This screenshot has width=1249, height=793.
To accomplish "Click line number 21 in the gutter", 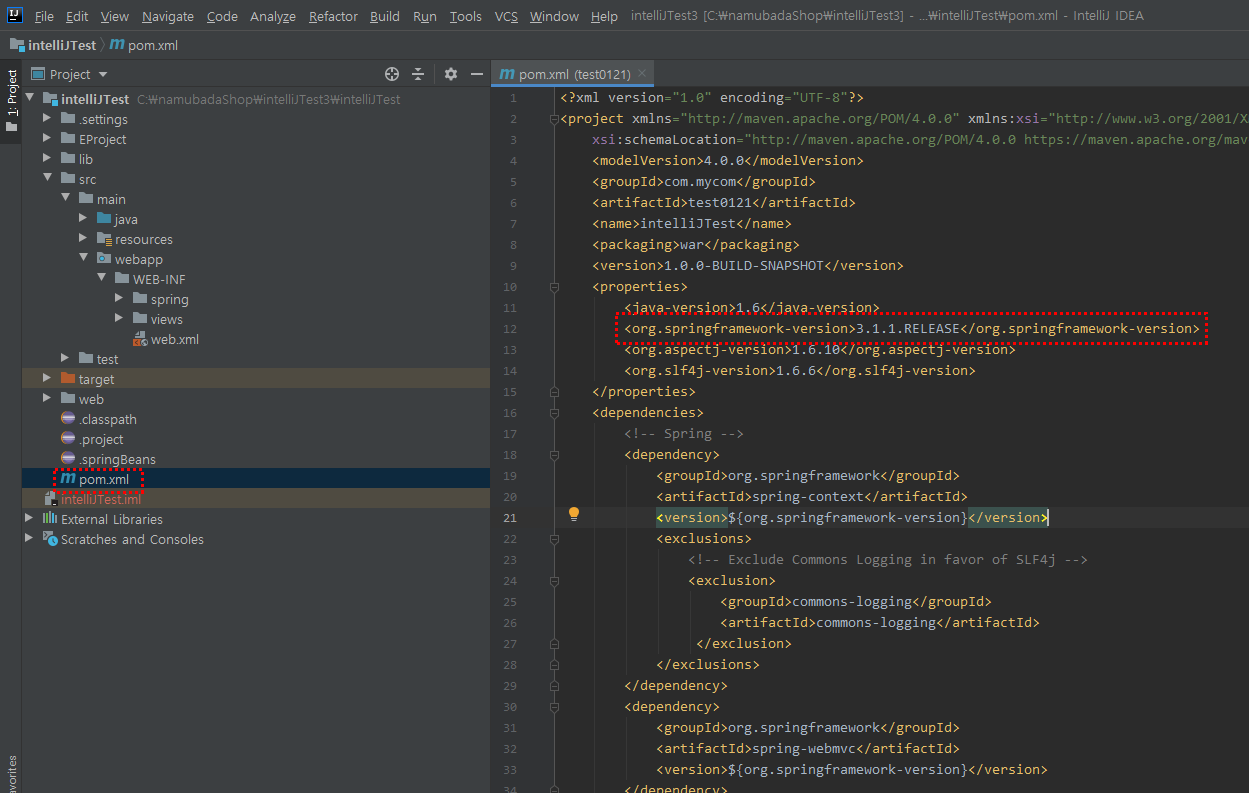I will 510,518.
